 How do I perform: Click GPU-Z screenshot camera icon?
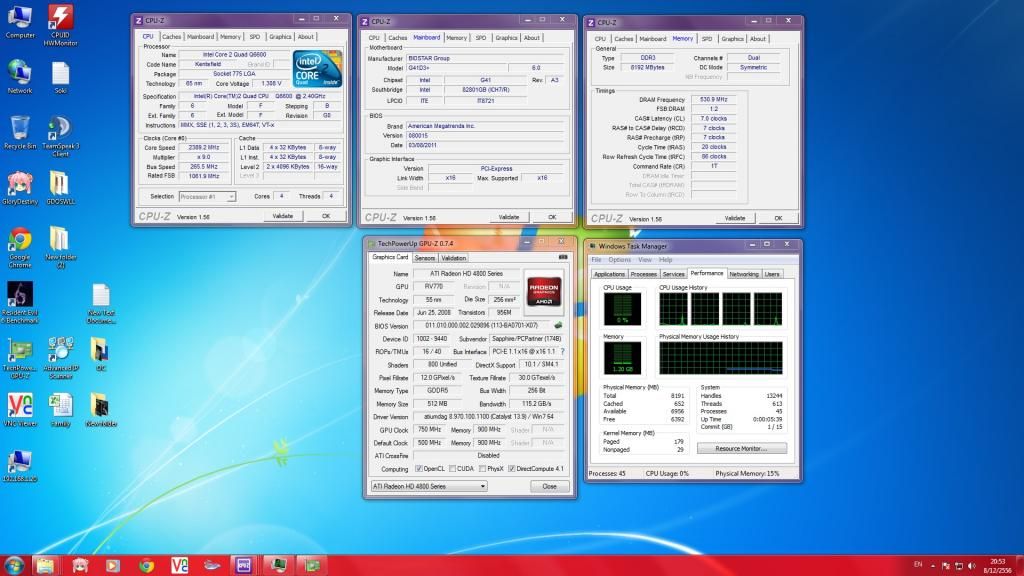coord(563,257)
